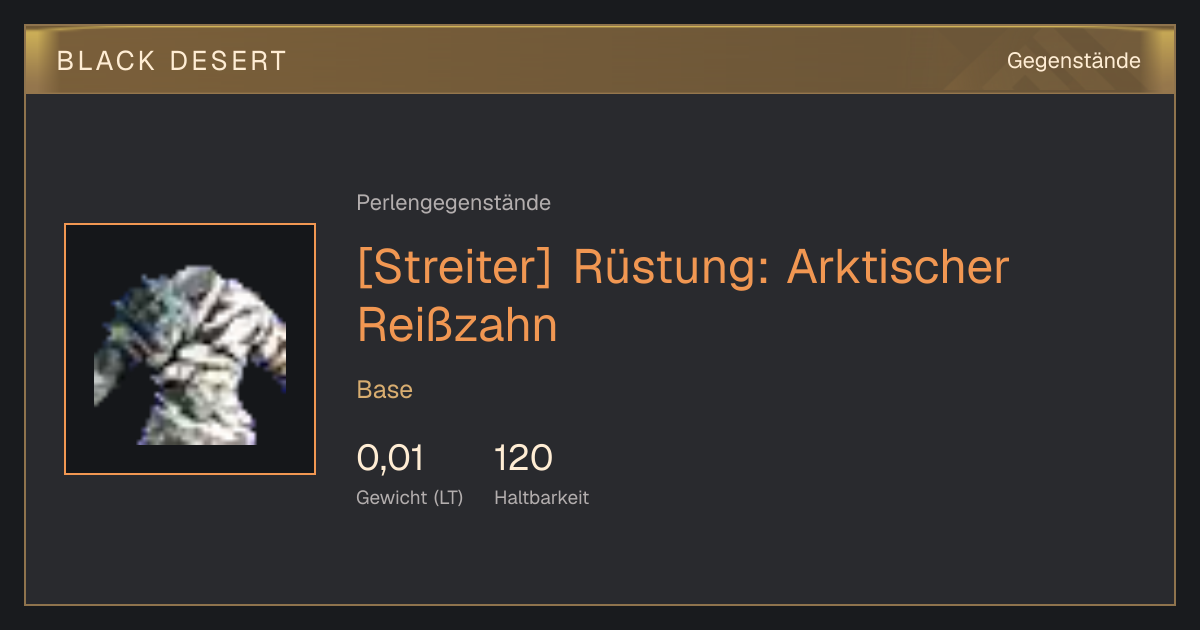Click the 0,01 weight value
1200x630 pixels.
390,459
